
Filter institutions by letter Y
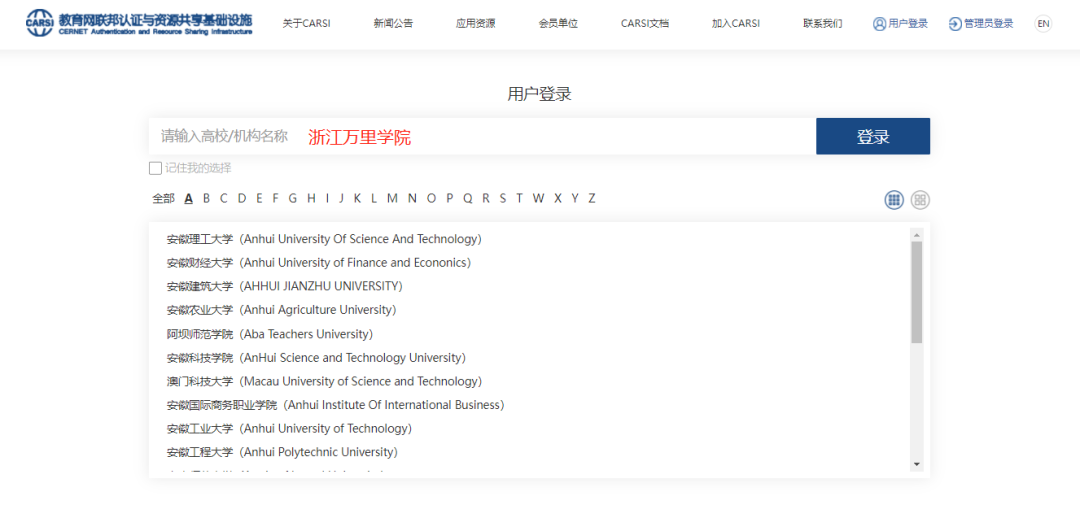click(x=574, y=198)
